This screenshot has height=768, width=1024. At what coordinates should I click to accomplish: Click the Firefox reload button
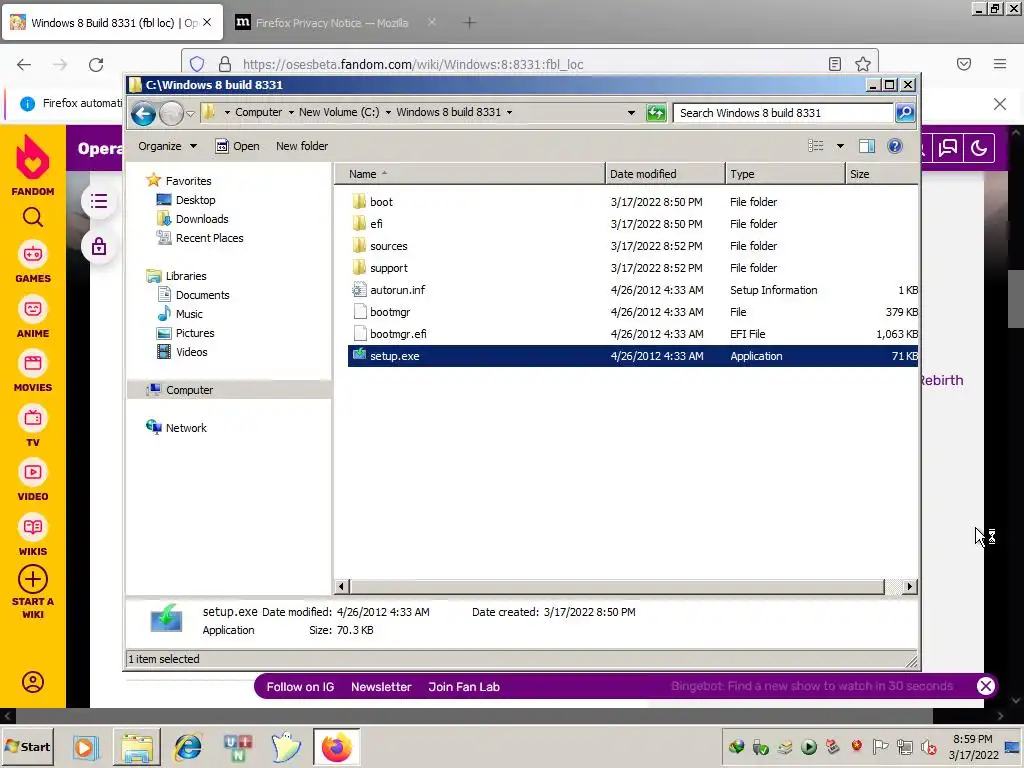point(96,64)
